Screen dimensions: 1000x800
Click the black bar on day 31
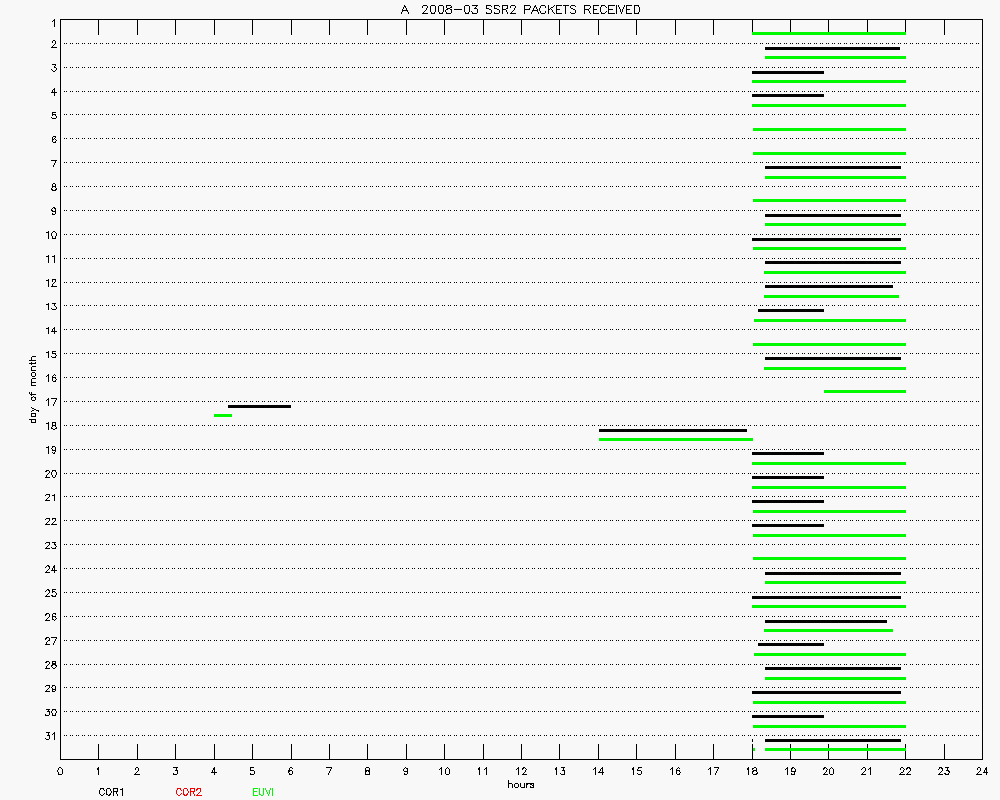(832, 740)
